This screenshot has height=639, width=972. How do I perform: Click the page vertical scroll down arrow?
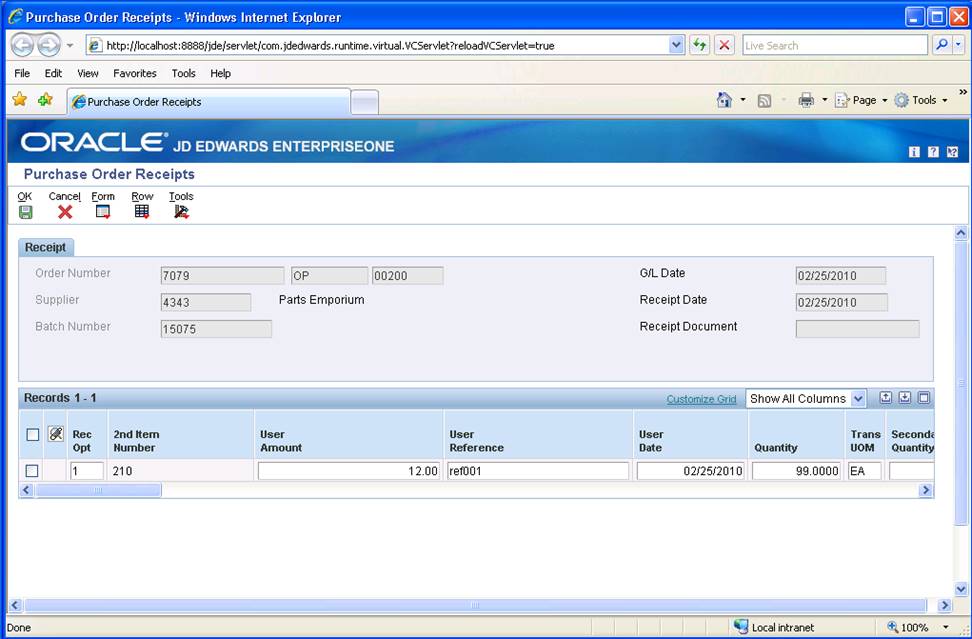[x=961, y=589]
